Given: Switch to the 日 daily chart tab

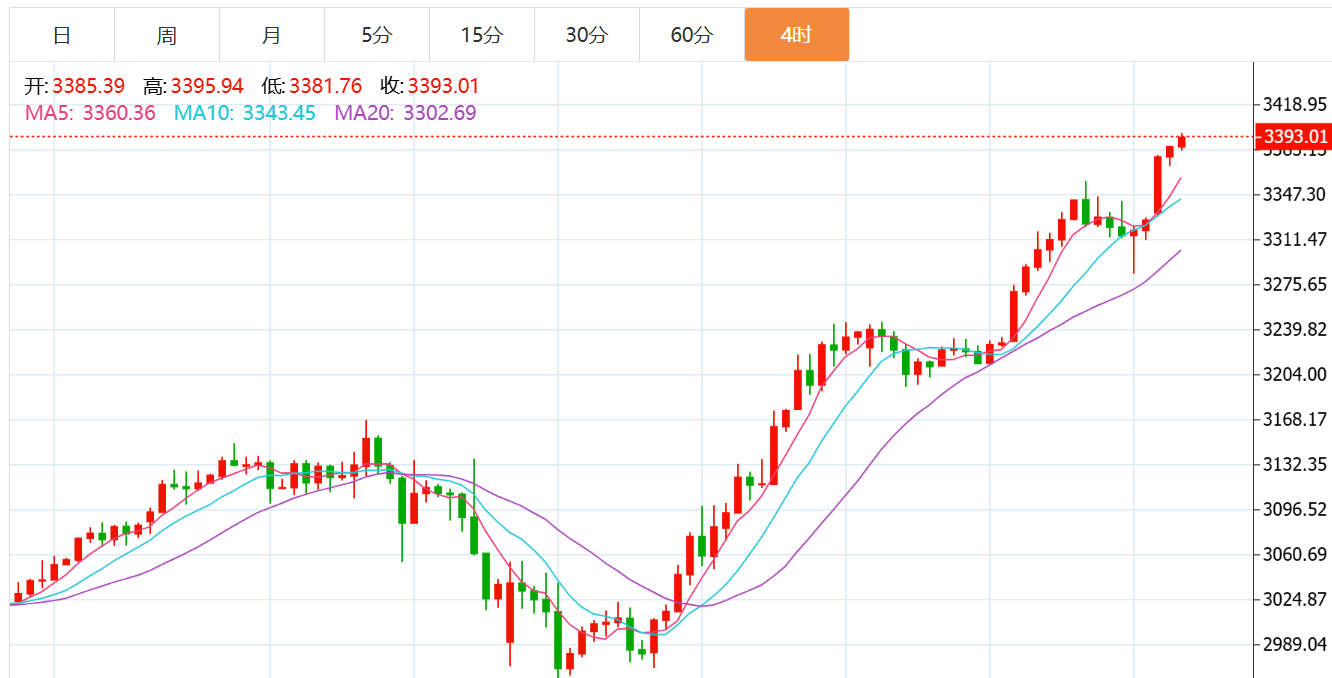Looking at the screenshot, I should 62,35.
